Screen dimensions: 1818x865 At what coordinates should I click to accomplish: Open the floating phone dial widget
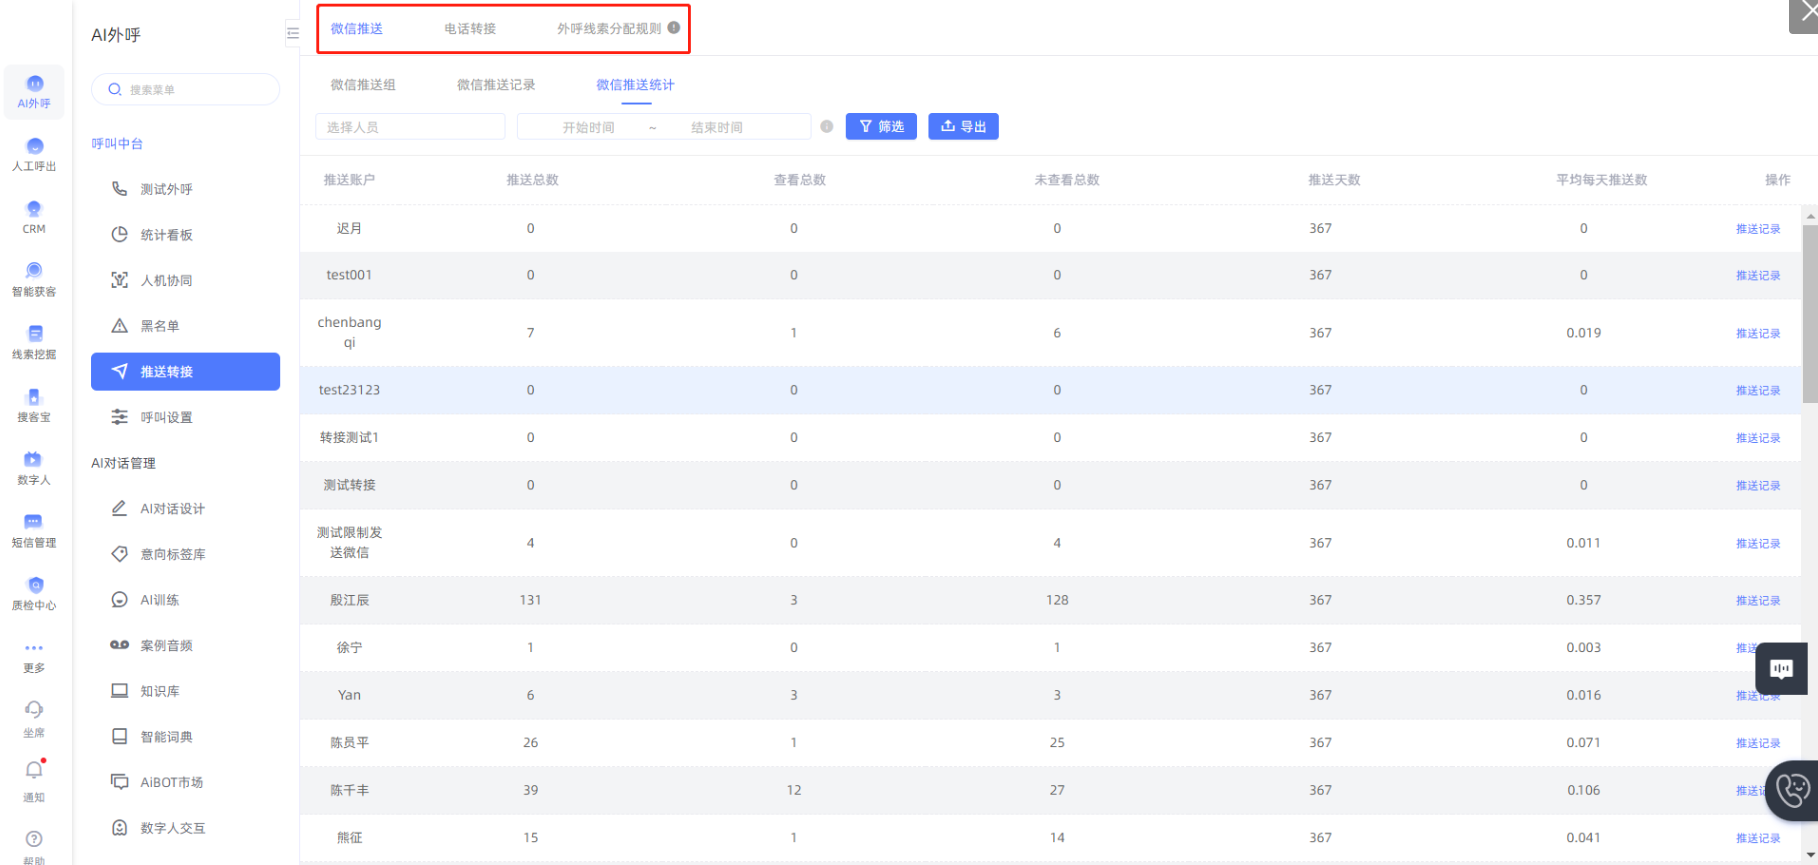[1792, 790]
